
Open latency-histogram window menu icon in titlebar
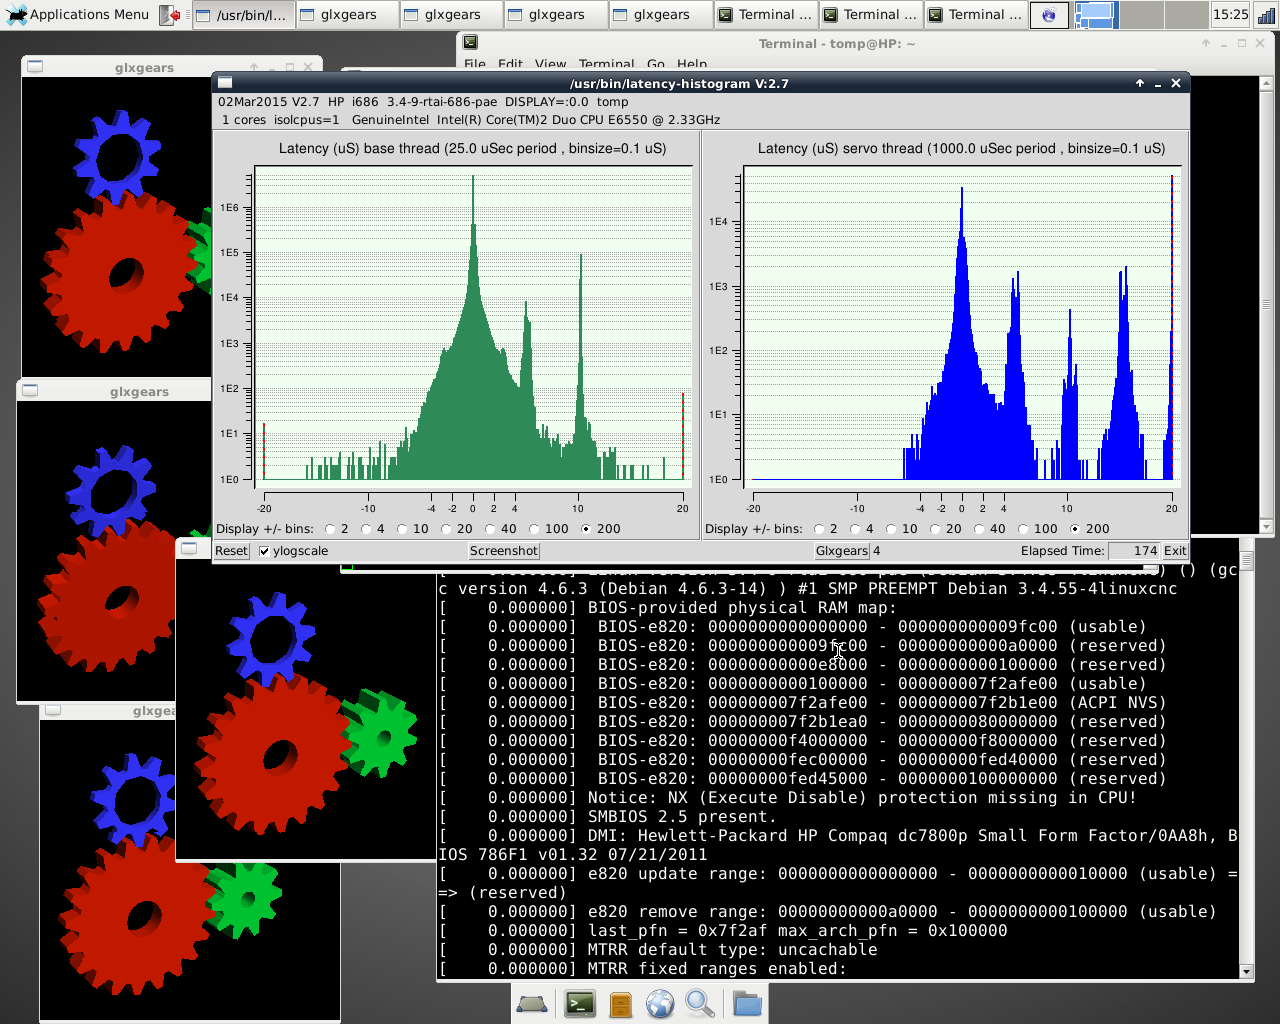coord(225,83)
